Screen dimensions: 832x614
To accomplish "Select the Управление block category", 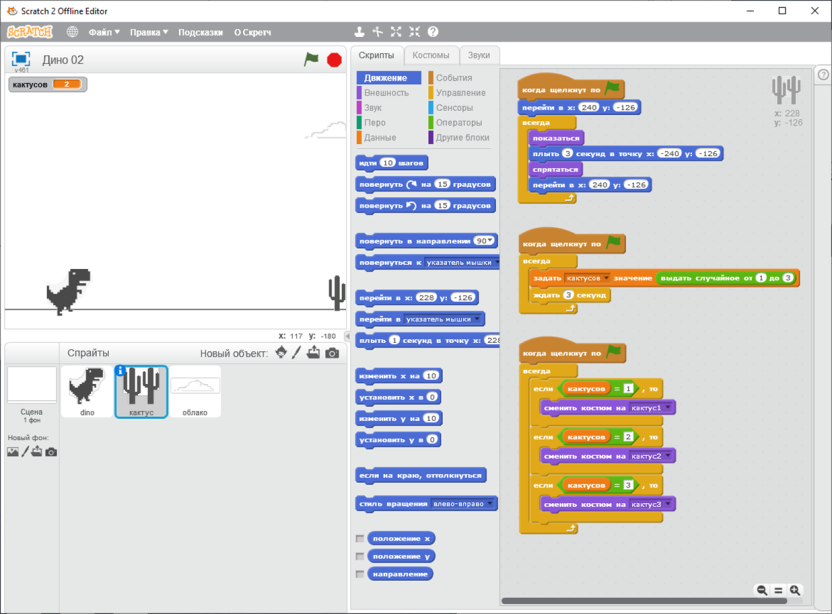I will pos(461,93).
